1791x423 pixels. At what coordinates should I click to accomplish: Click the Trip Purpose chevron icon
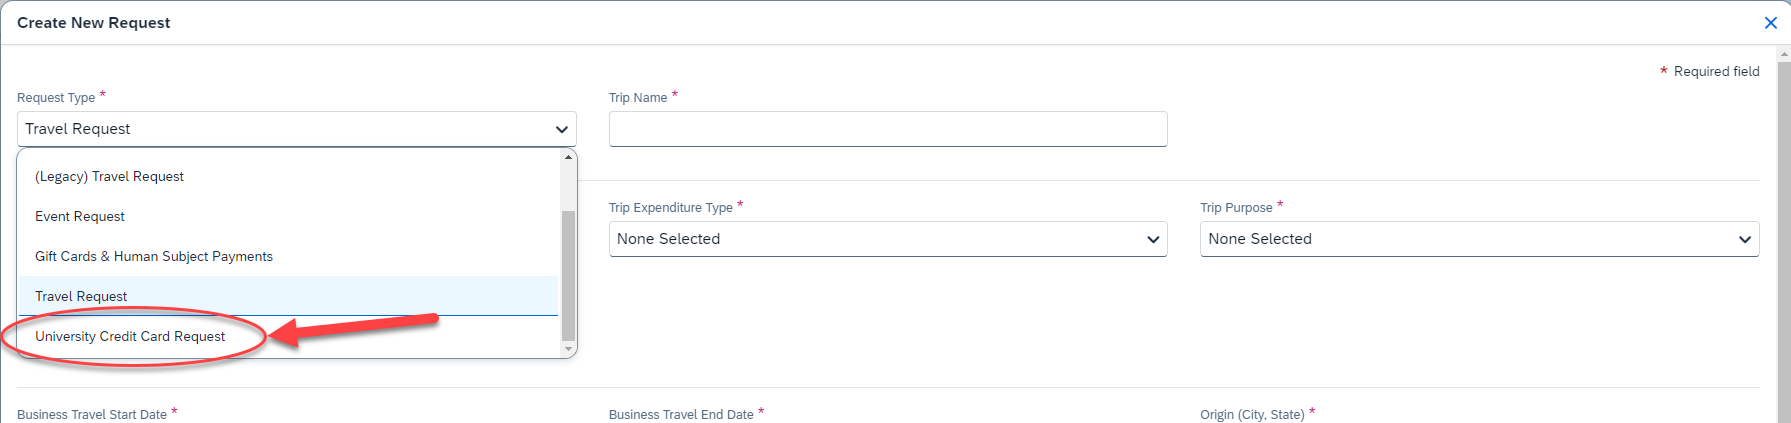[1744, 239]
